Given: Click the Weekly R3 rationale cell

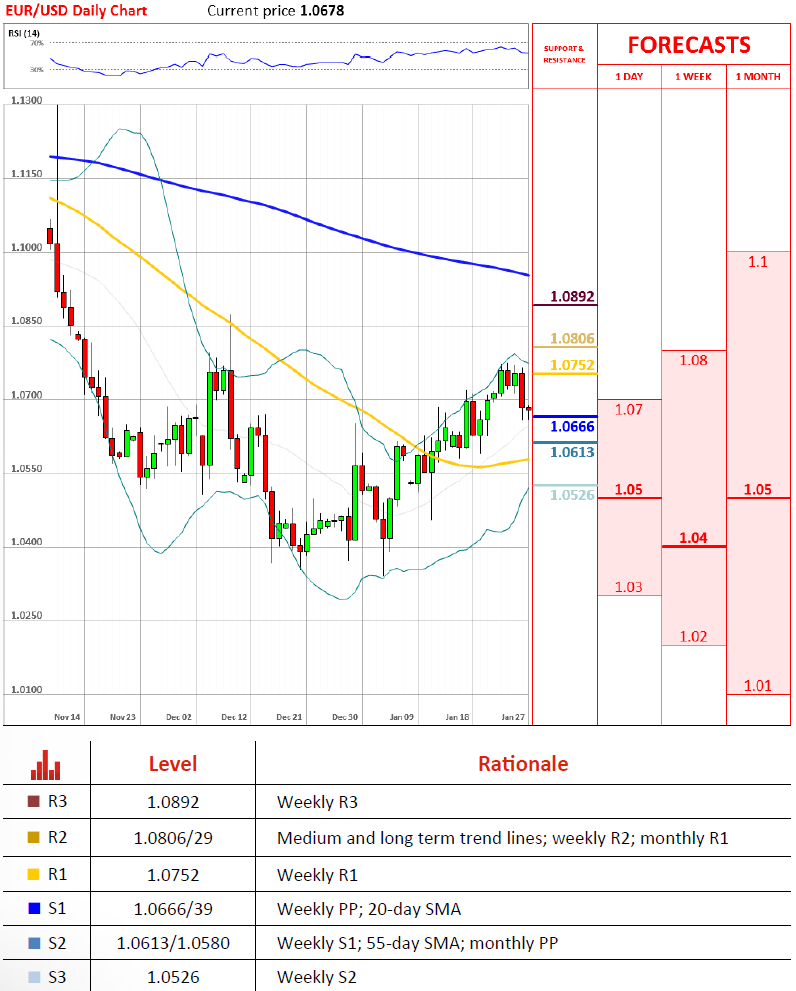Looking at the screenshot, I should (x=317, y=802).
